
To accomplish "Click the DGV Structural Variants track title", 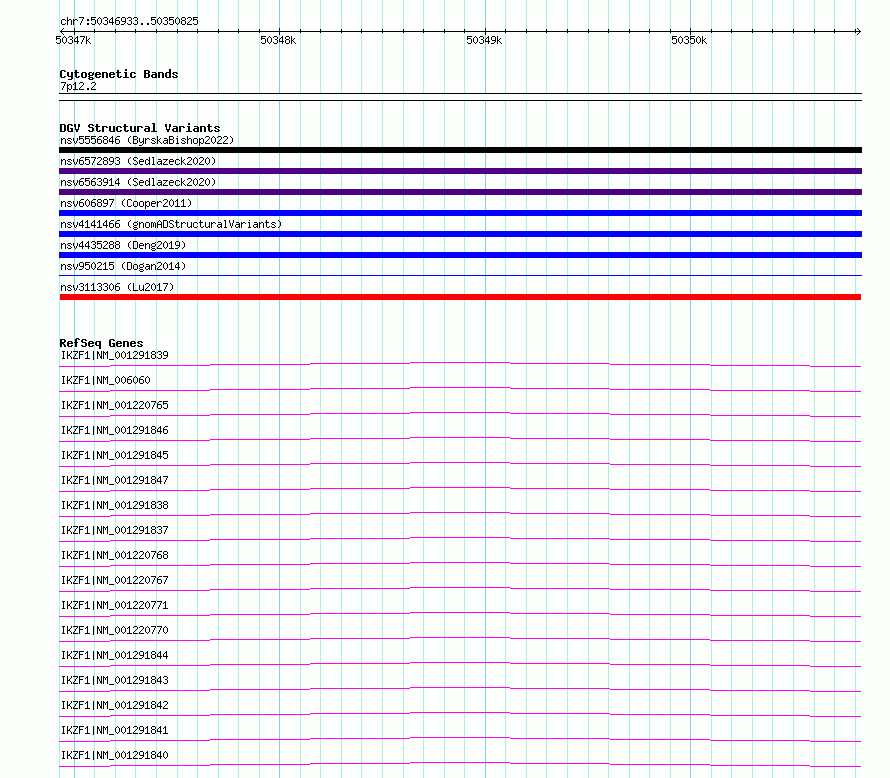I will pos(140,128).
